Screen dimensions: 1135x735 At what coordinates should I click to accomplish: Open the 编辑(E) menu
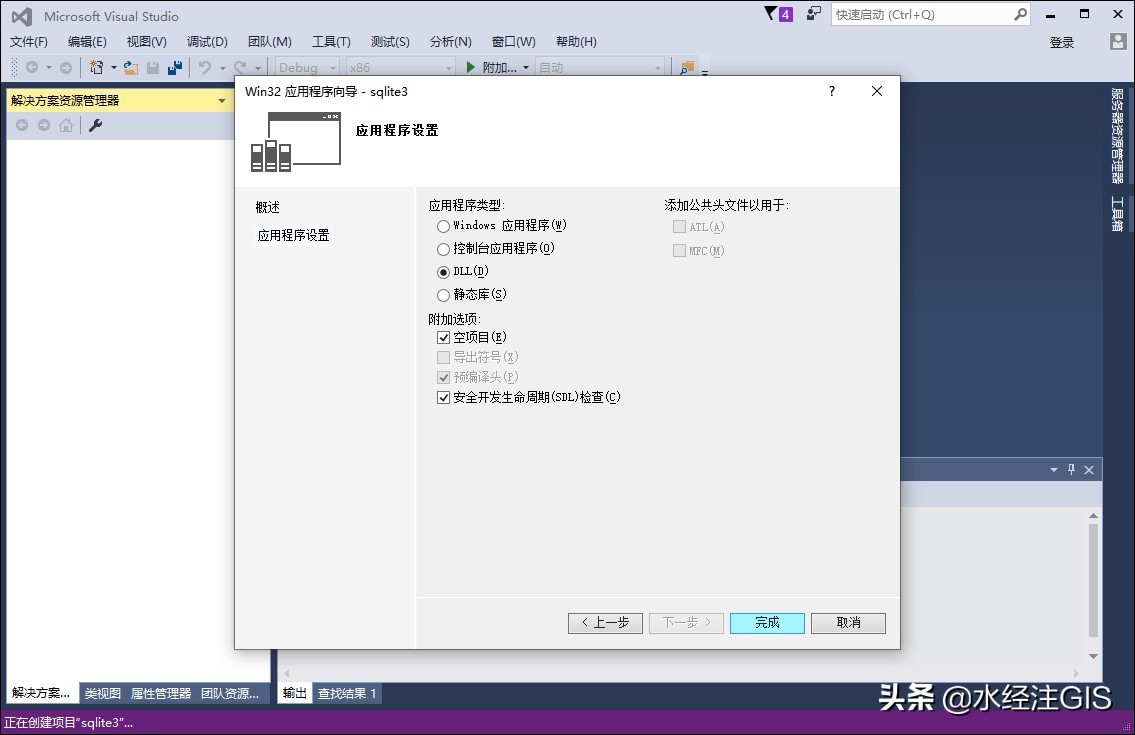coord(87,41)
